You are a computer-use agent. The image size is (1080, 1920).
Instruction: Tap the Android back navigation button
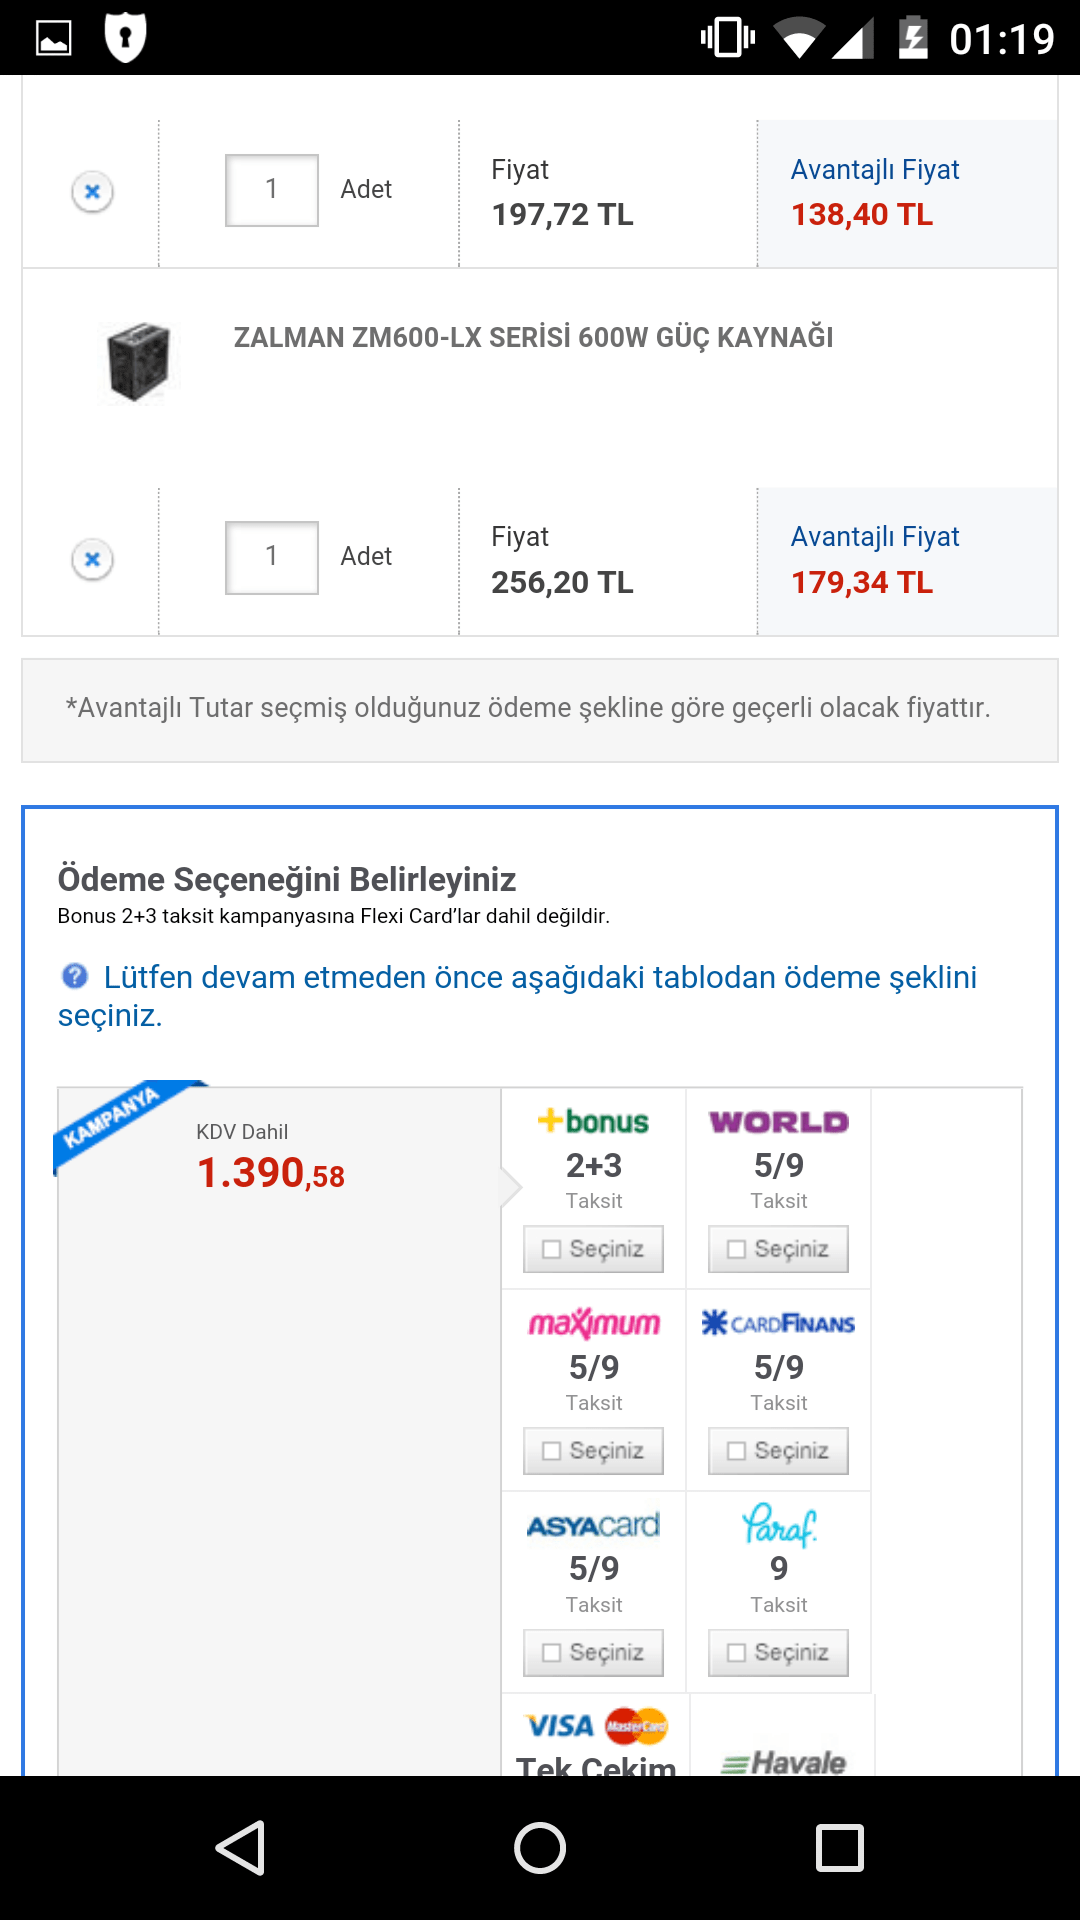coord(240,1847)
